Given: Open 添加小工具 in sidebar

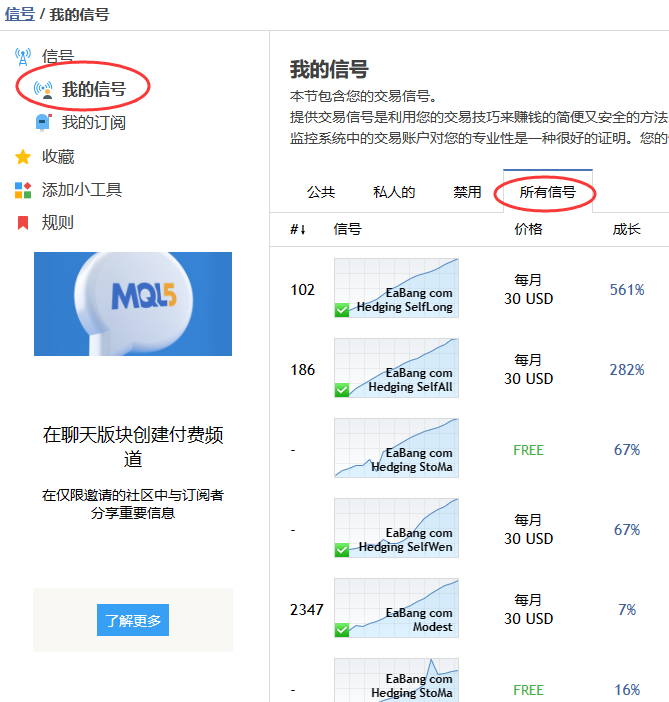Looking at the screenshot, I should click(82, 190).
